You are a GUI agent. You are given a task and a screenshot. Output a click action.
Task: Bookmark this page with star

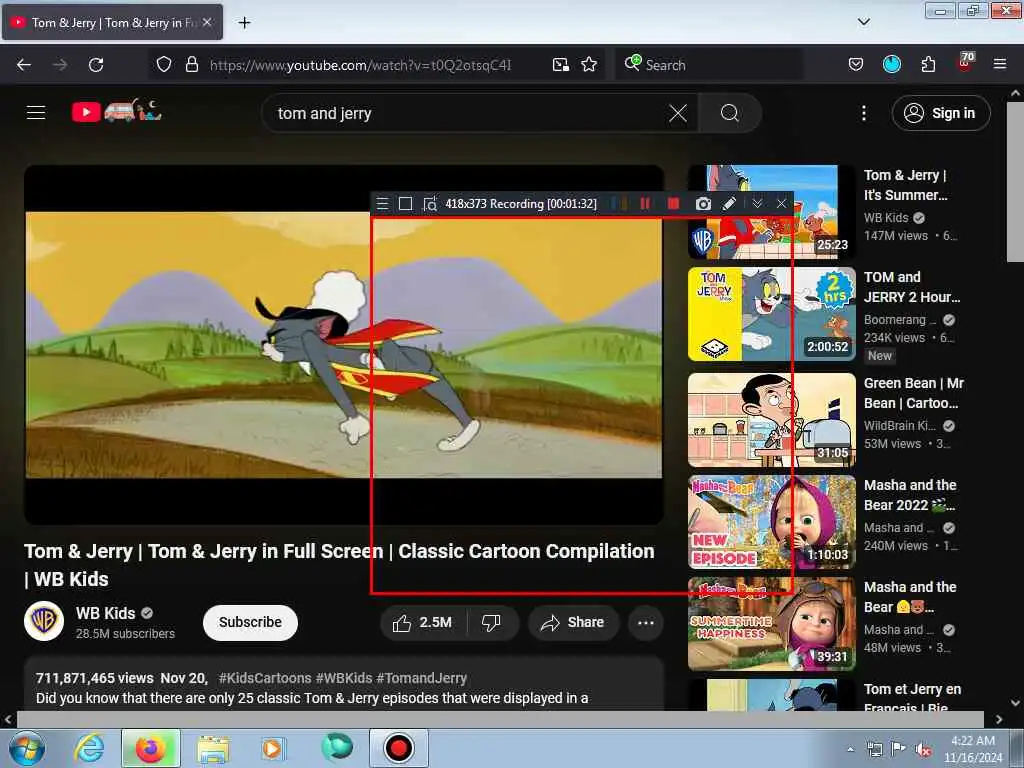589,65
